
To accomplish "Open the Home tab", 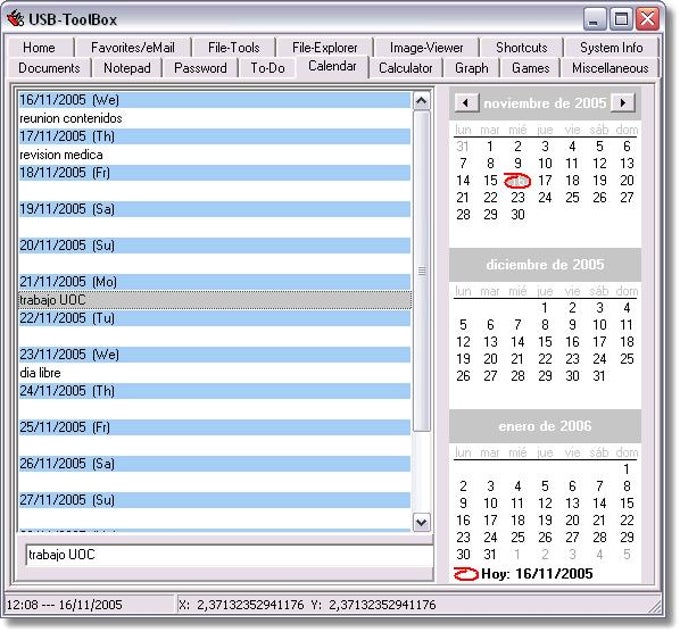I will [39, 47].
